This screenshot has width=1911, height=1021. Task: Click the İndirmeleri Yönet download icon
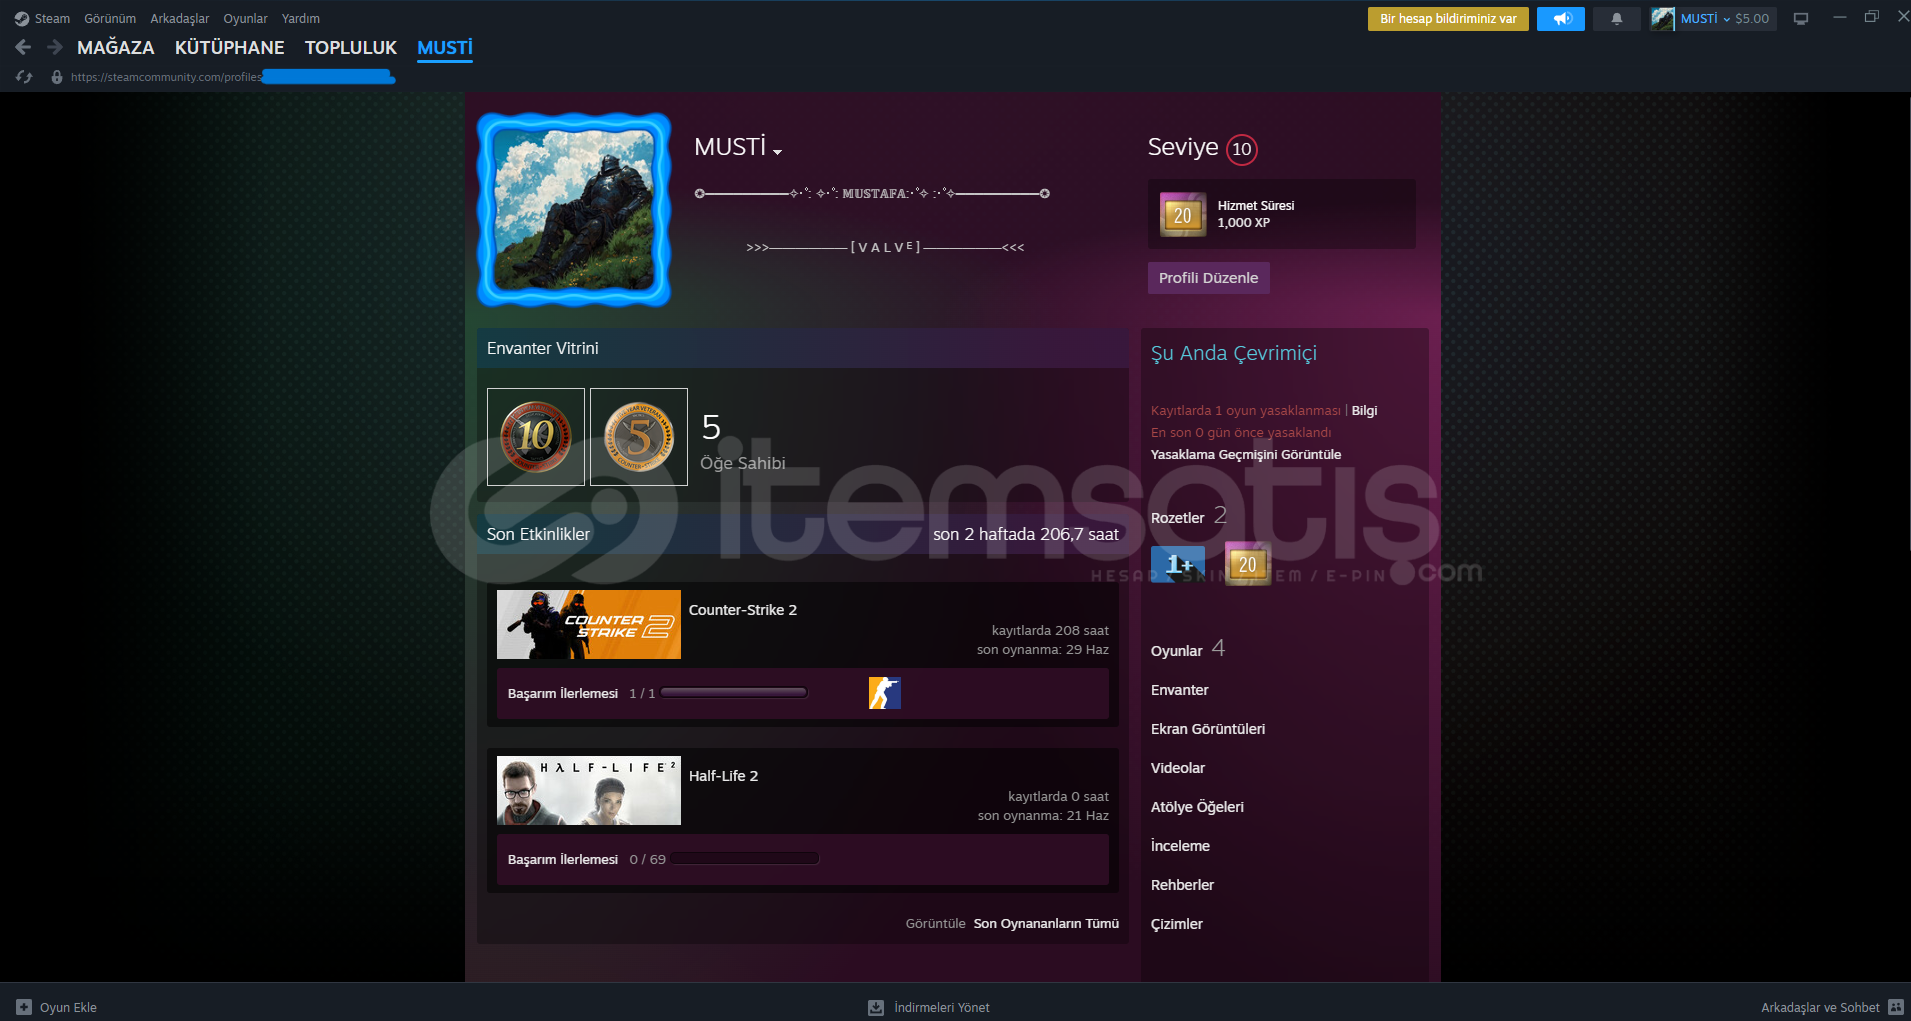876,1007
